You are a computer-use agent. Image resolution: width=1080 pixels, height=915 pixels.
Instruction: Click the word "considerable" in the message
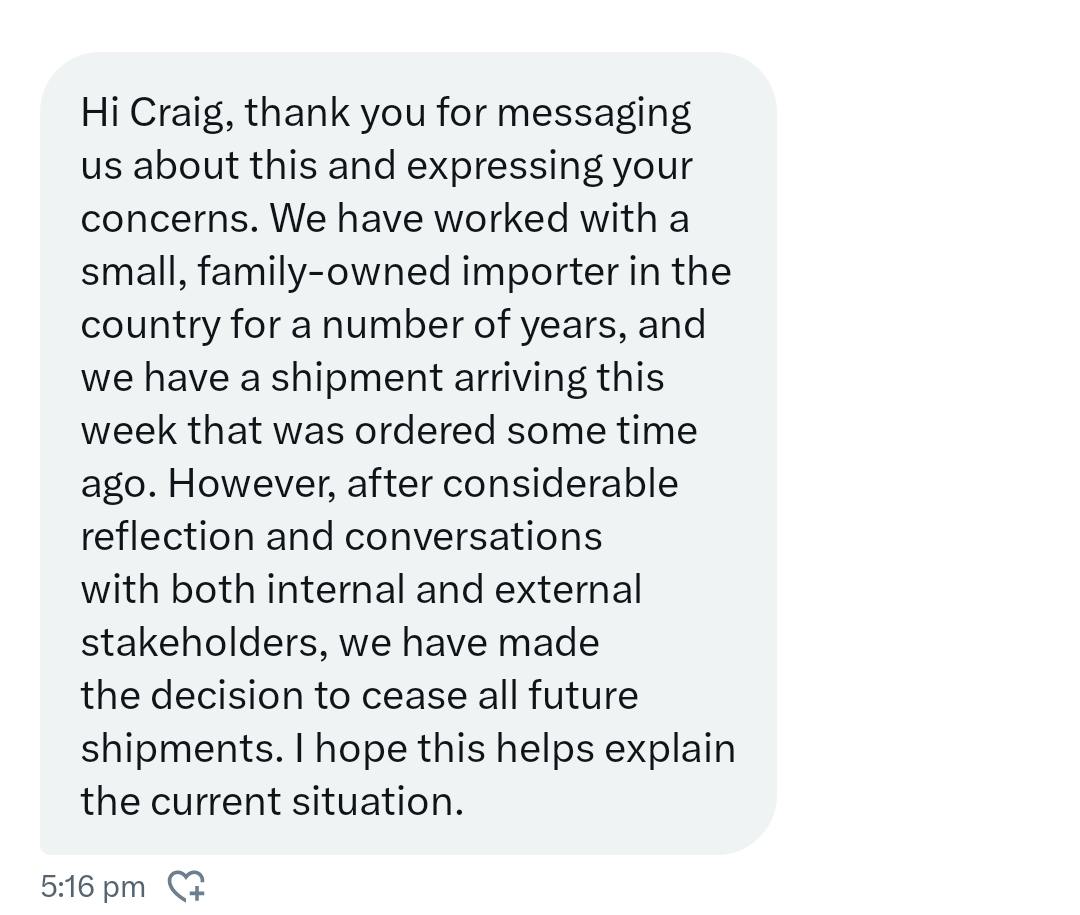[560, 484]
